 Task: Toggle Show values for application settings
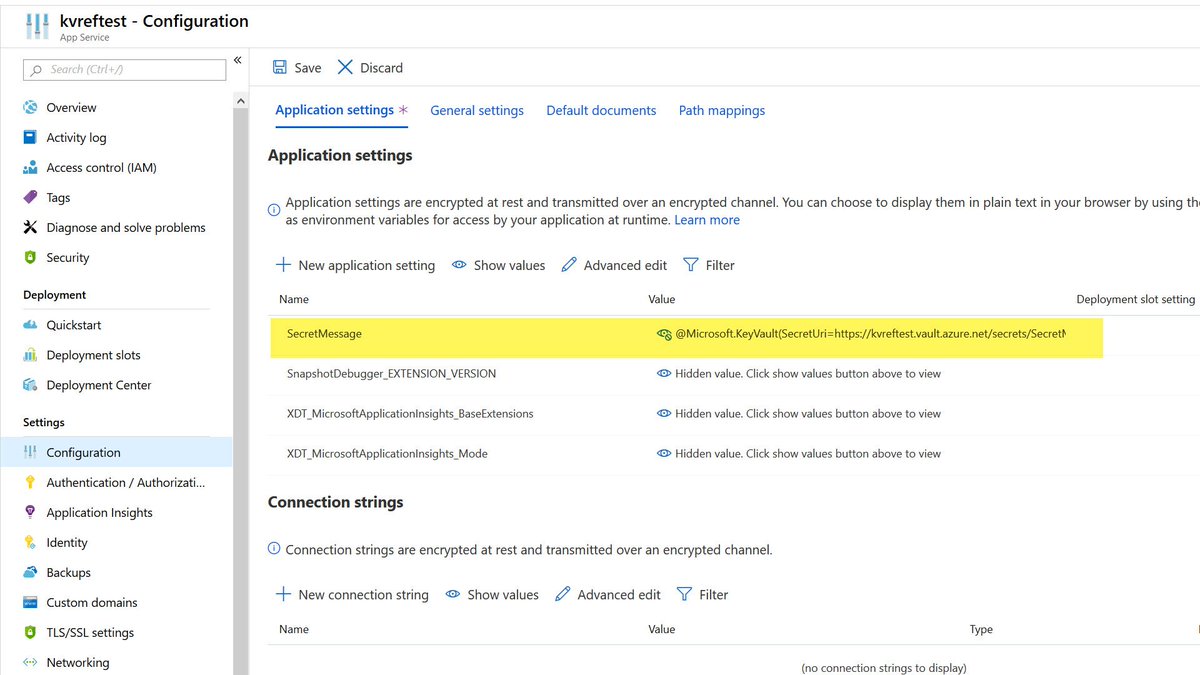pyautogui.click(x=498, y=265)
